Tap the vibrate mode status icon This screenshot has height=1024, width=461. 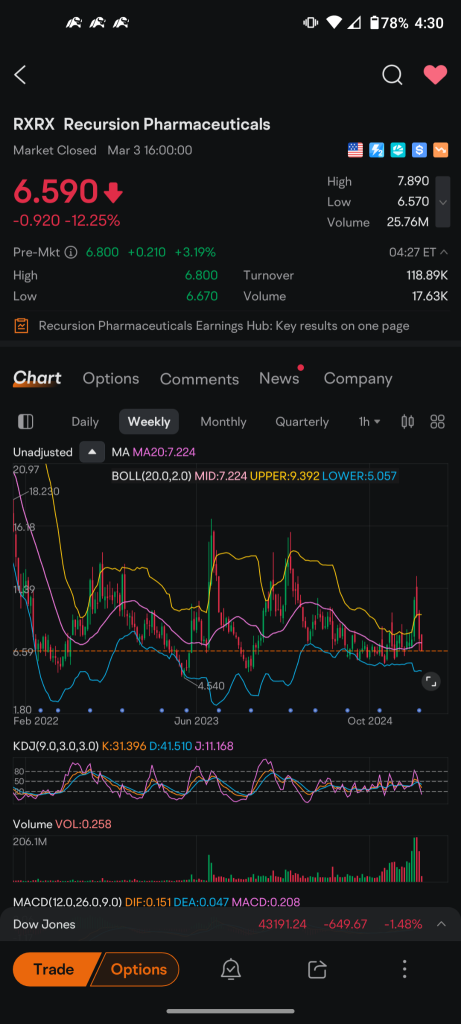pyautogui.click(x=310, y=23)
